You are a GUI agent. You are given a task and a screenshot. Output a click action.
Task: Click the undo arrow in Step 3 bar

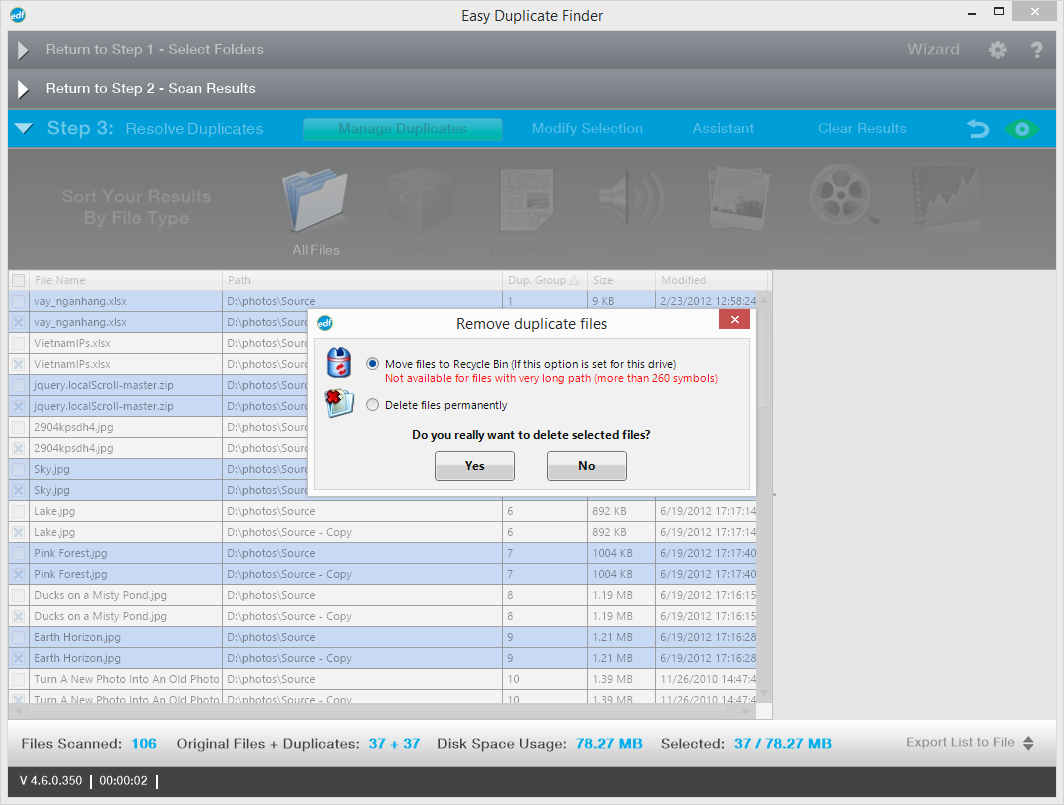[x=977, y=128]
